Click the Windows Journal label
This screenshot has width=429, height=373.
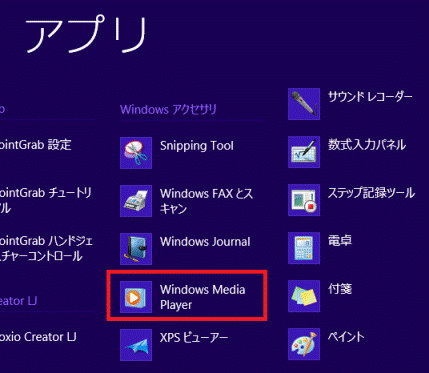pyautogui.click(x=205, y=242)
